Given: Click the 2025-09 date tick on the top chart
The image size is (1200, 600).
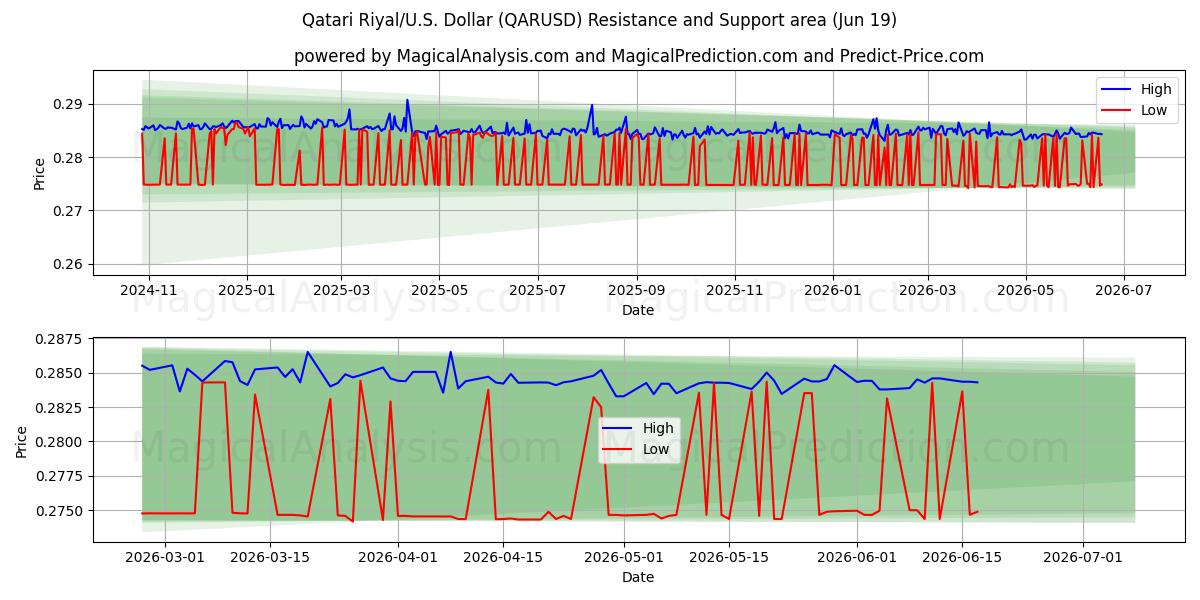Looking at the screenshot, I should pos(636,289).
